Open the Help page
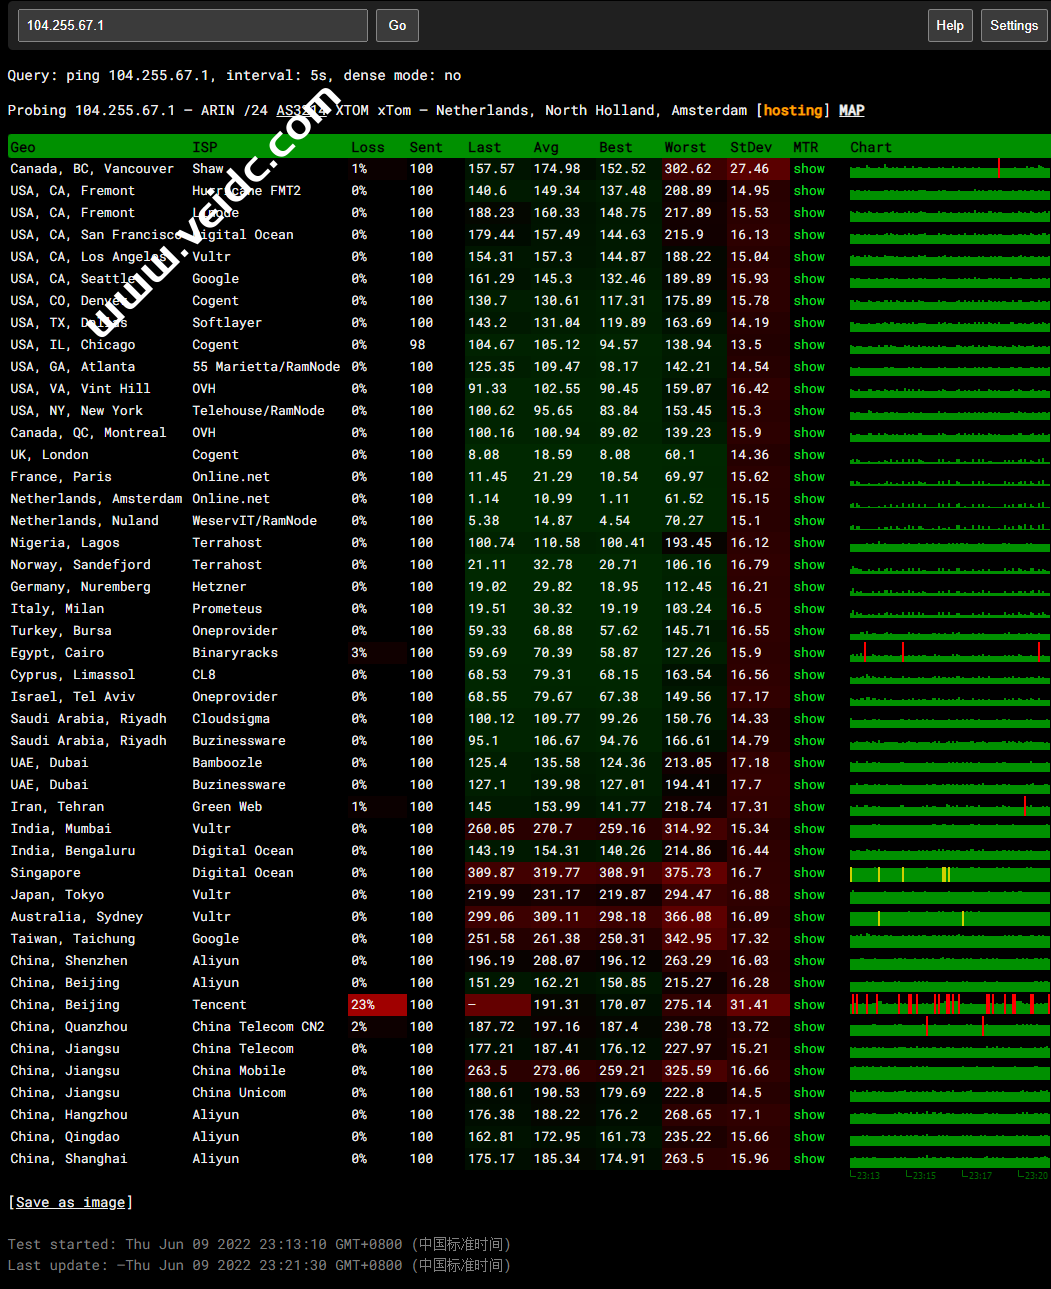Image resolution: width=1051 pixels, height=1289 pixels. [x=950, y=26]
